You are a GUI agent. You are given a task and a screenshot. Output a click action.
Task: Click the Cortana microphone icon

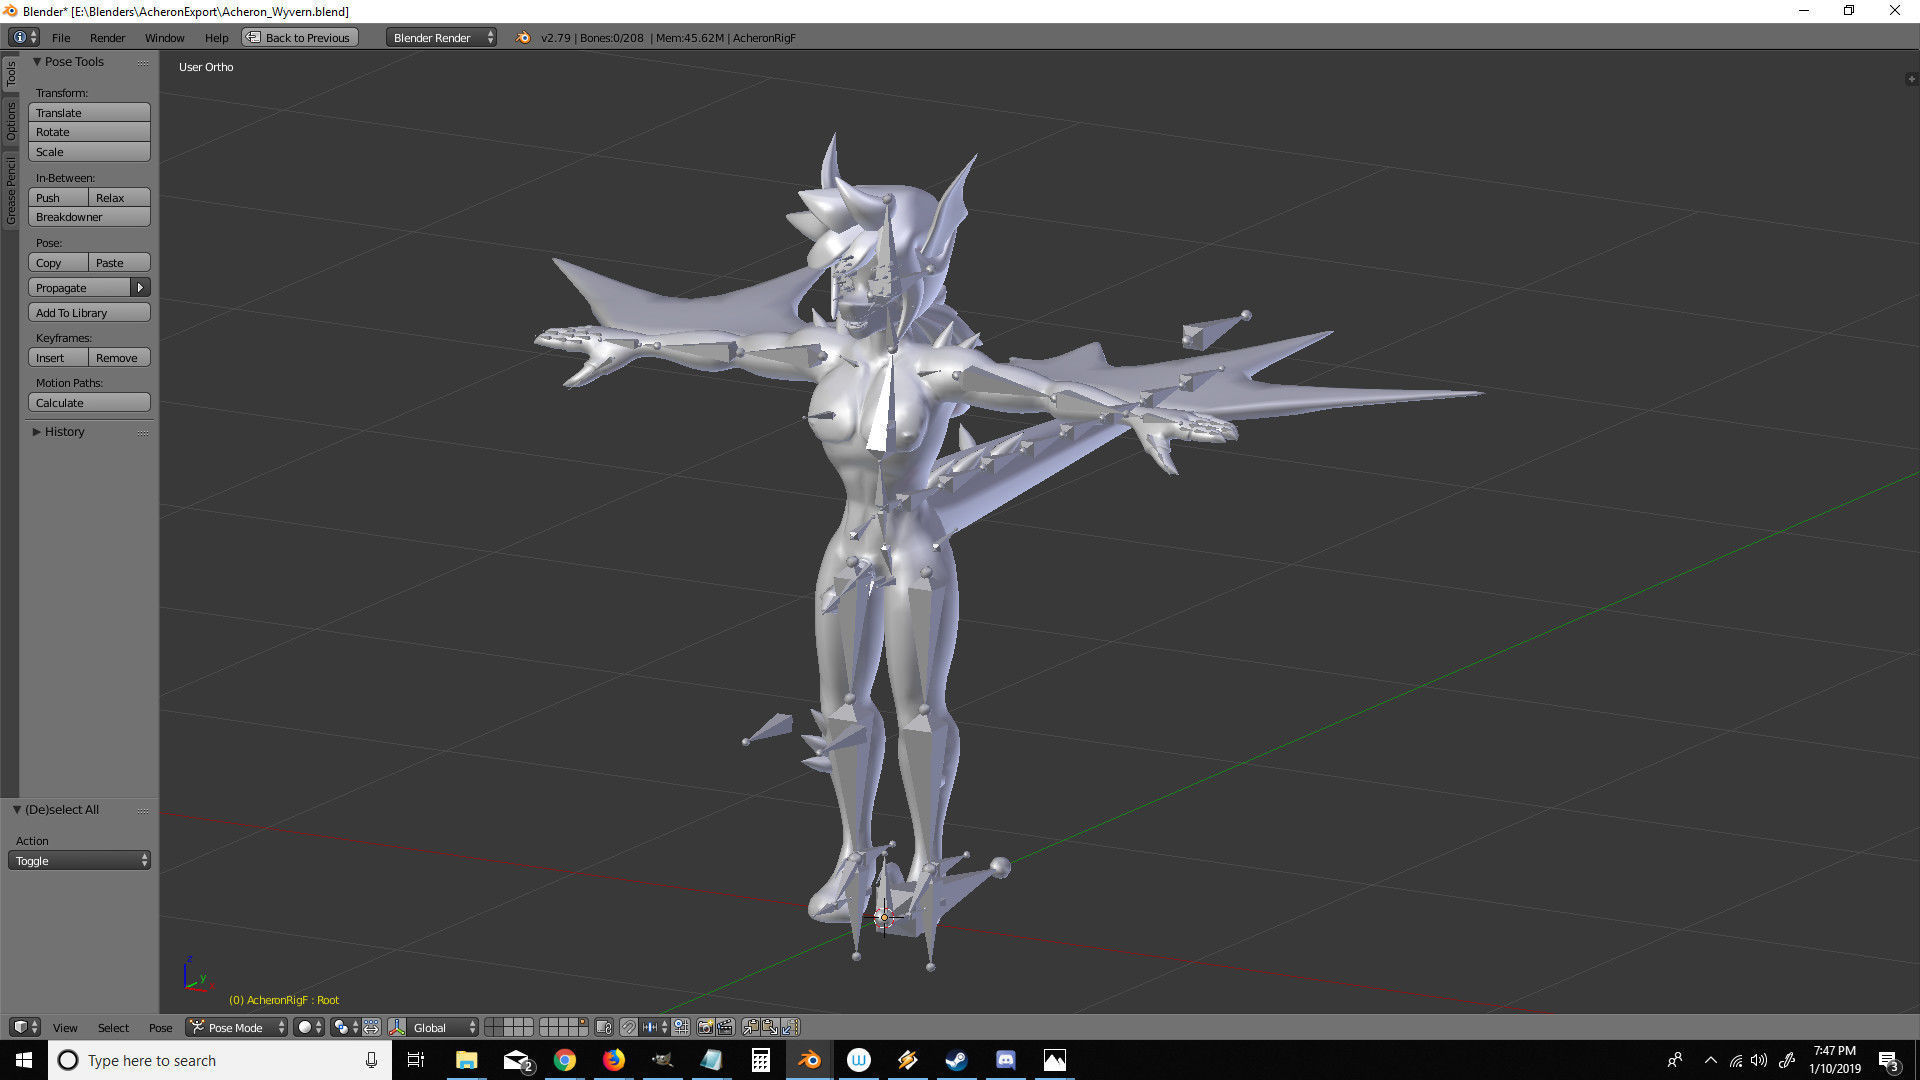point(371,1060)
